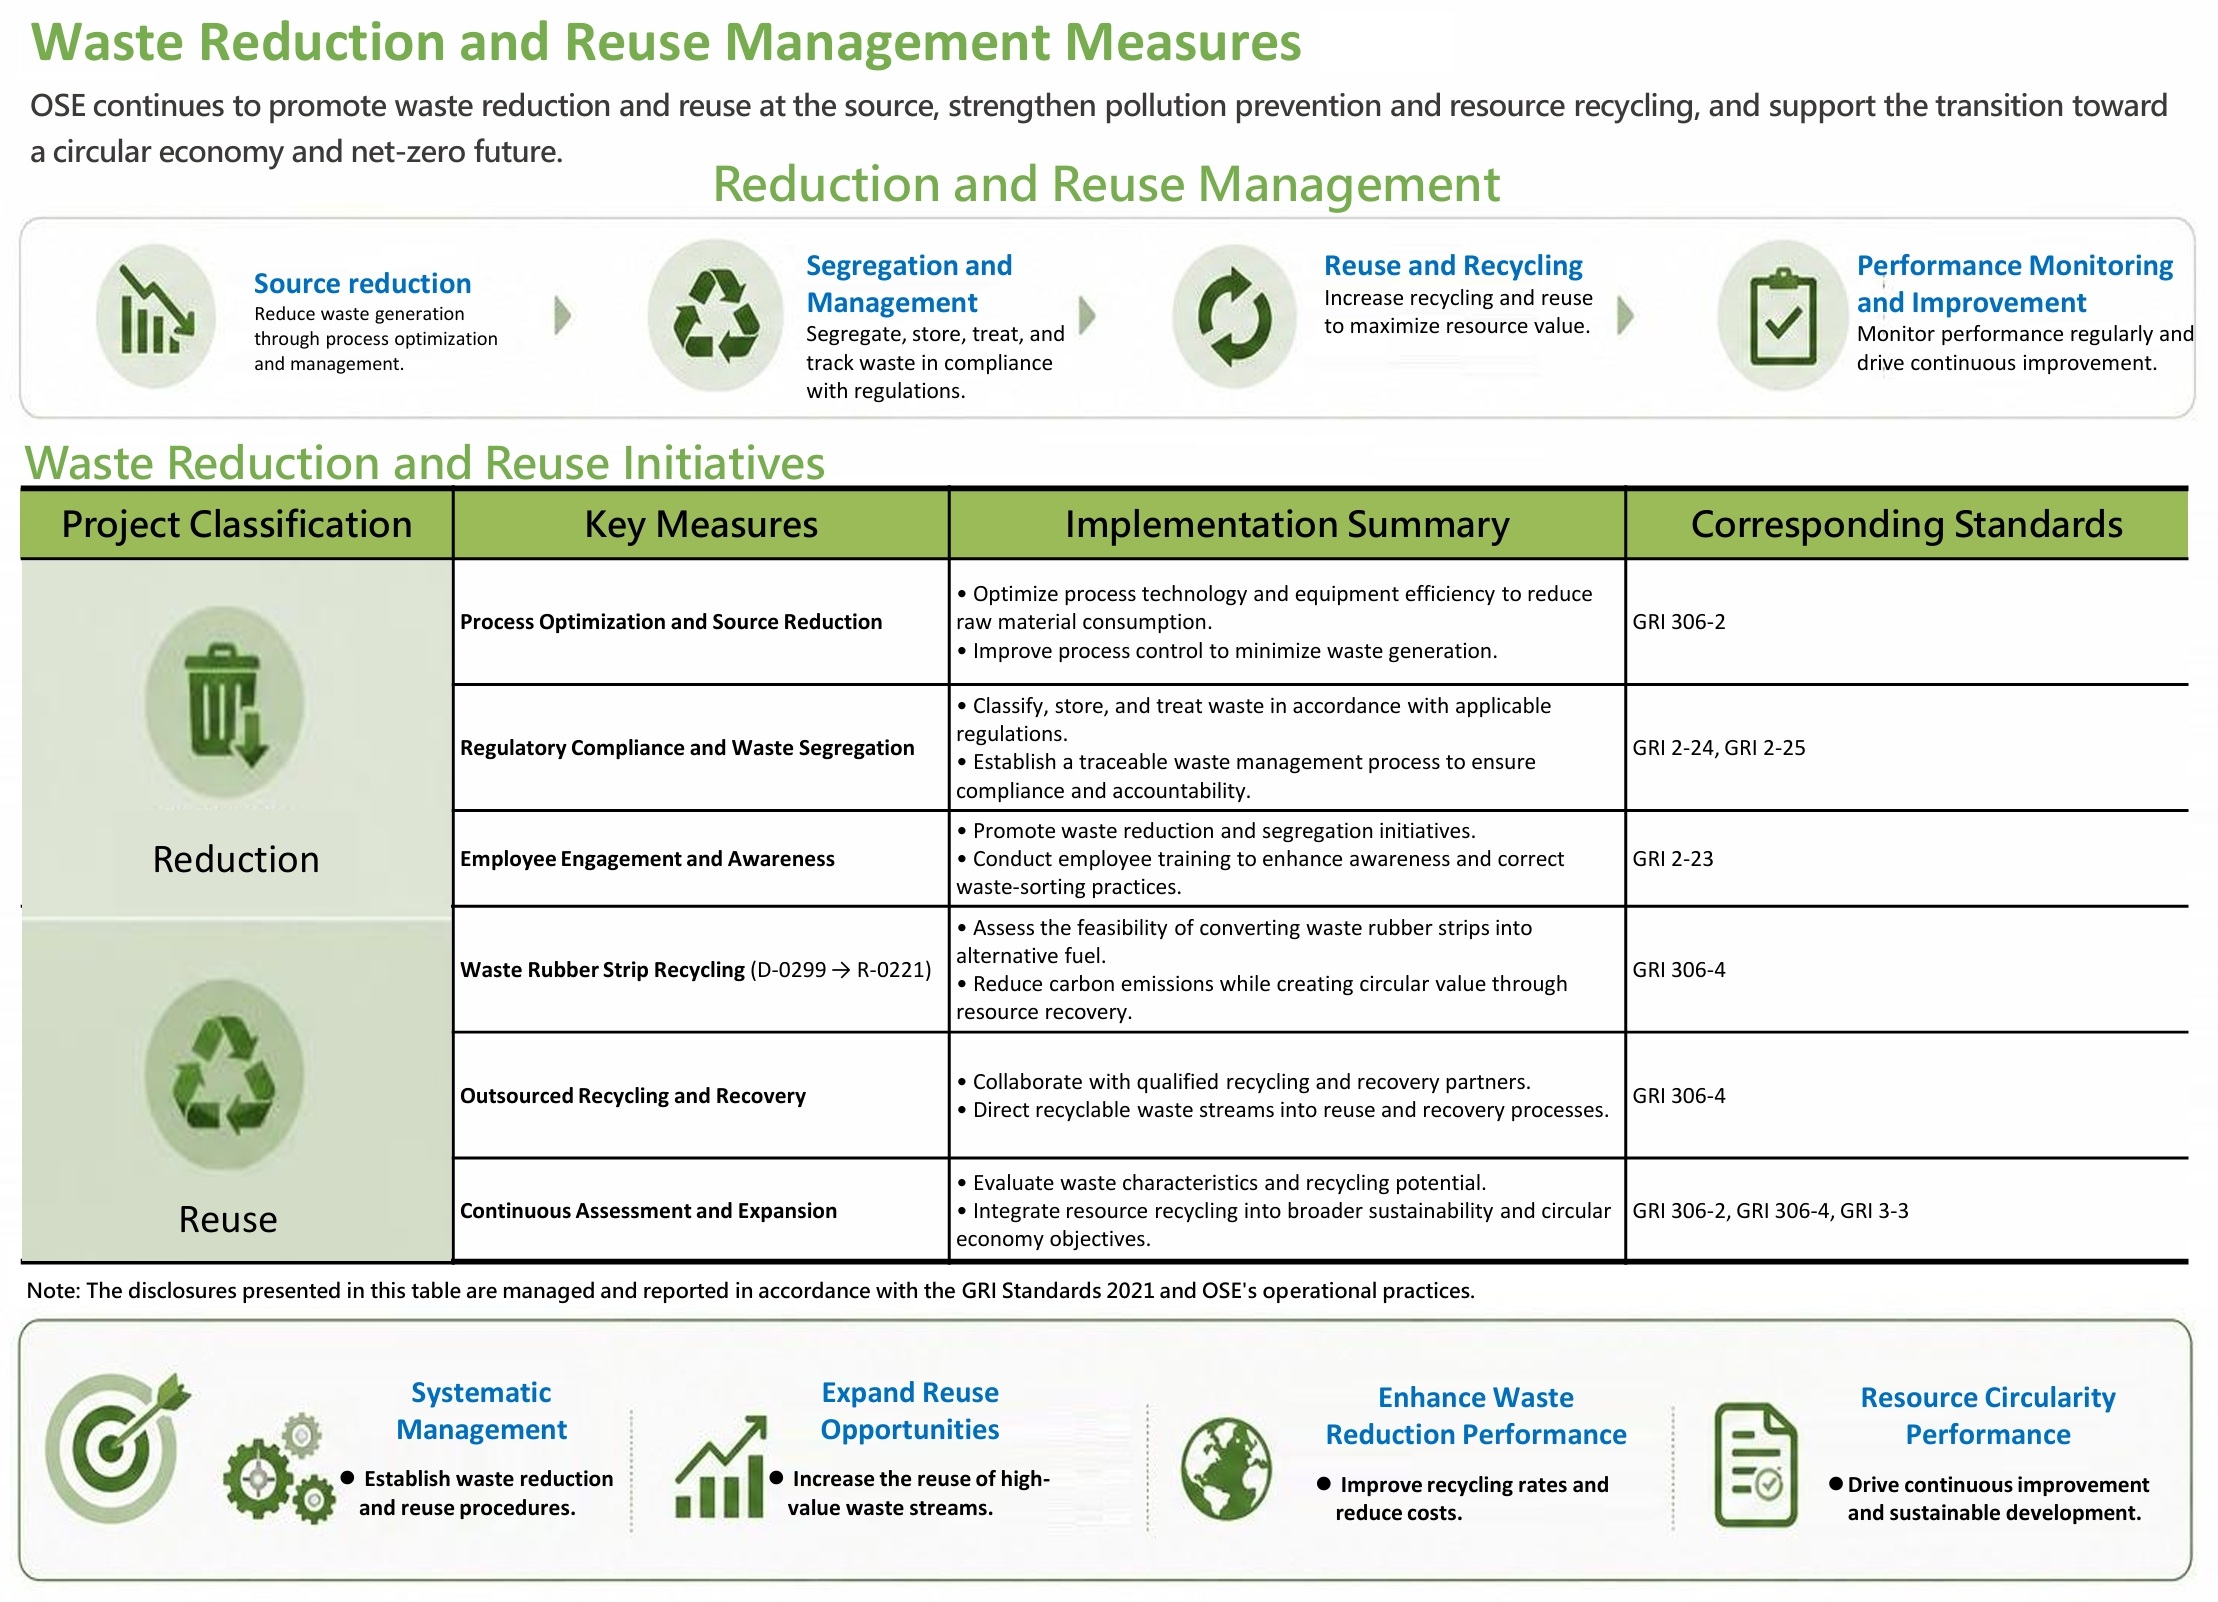The image size is (2218, 1602).
Task: Click 'Classify, store, and treat waste' summary cell
Action: 1287,748
